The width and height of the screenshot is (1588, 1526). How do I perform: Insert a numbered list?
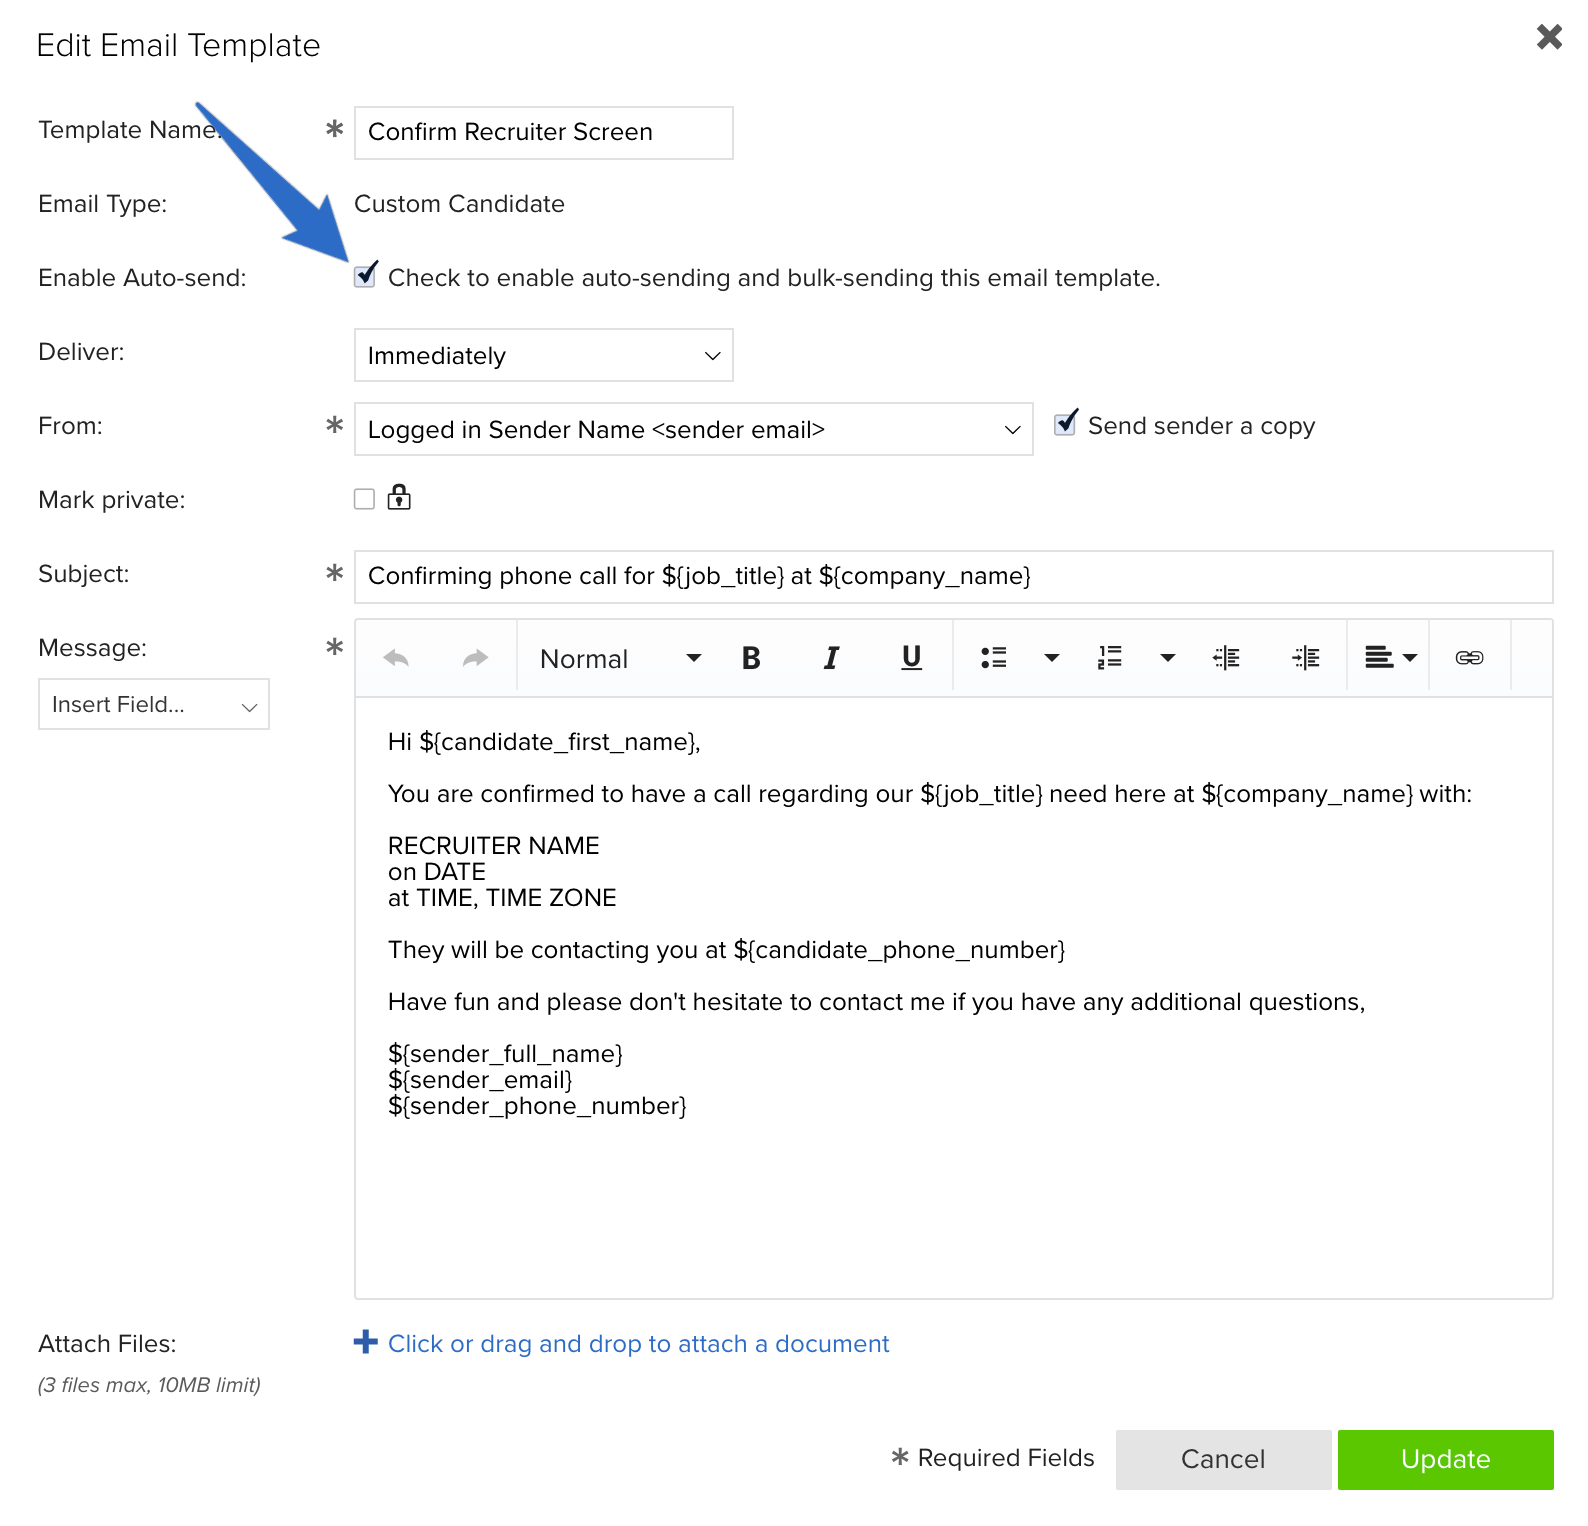[x=1110, y=658]
